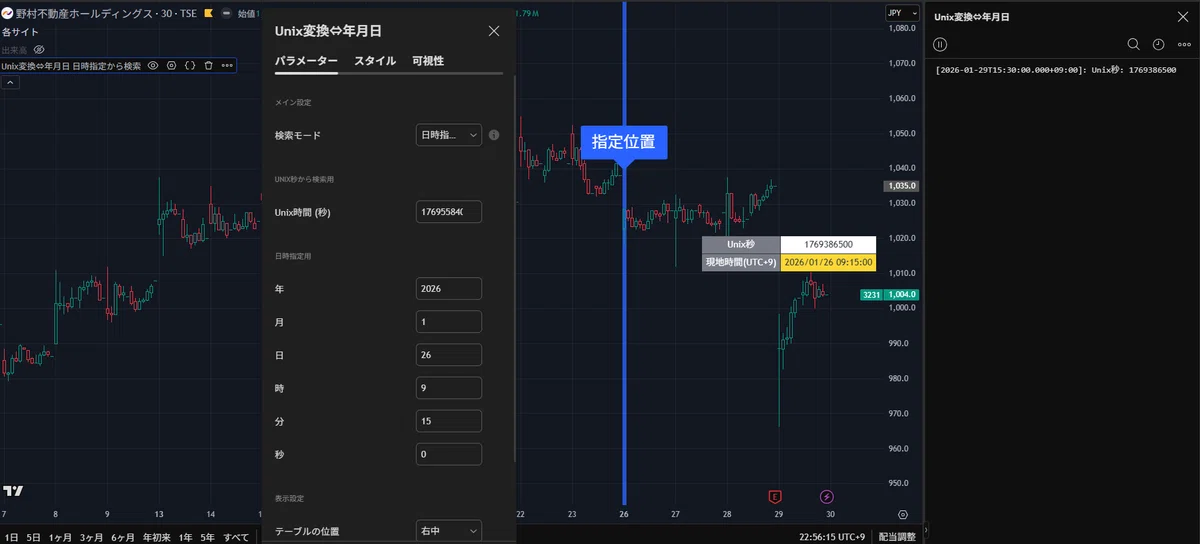Click the 1,035.0 price label on scale
Image resolution: width=1200 pixels, height=544 pixels.
pyautogui.click(x=901, y=186)
